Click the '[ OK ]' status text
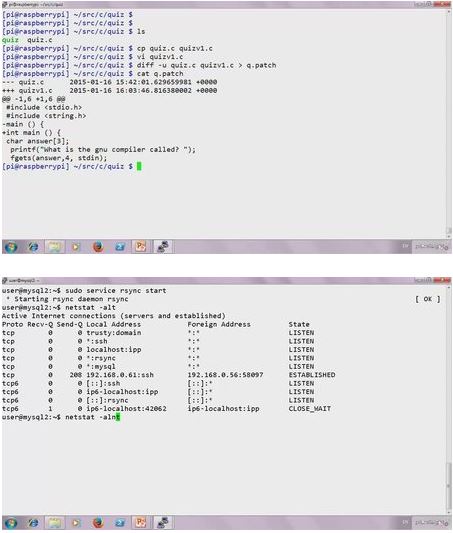Screen dimensions: 453x533 (x=428, y=299)
